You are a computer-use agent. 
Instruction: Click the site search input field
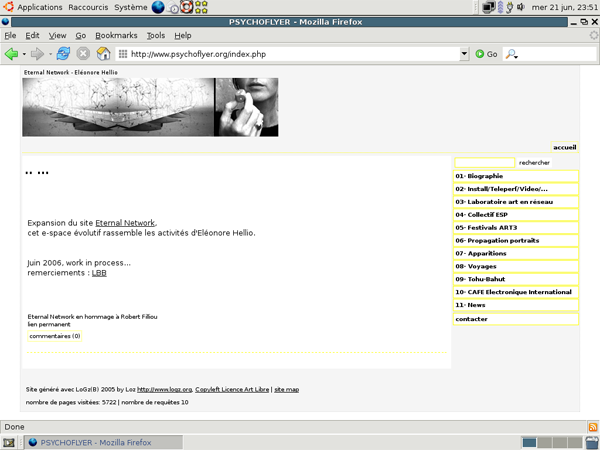coord(484,162)
